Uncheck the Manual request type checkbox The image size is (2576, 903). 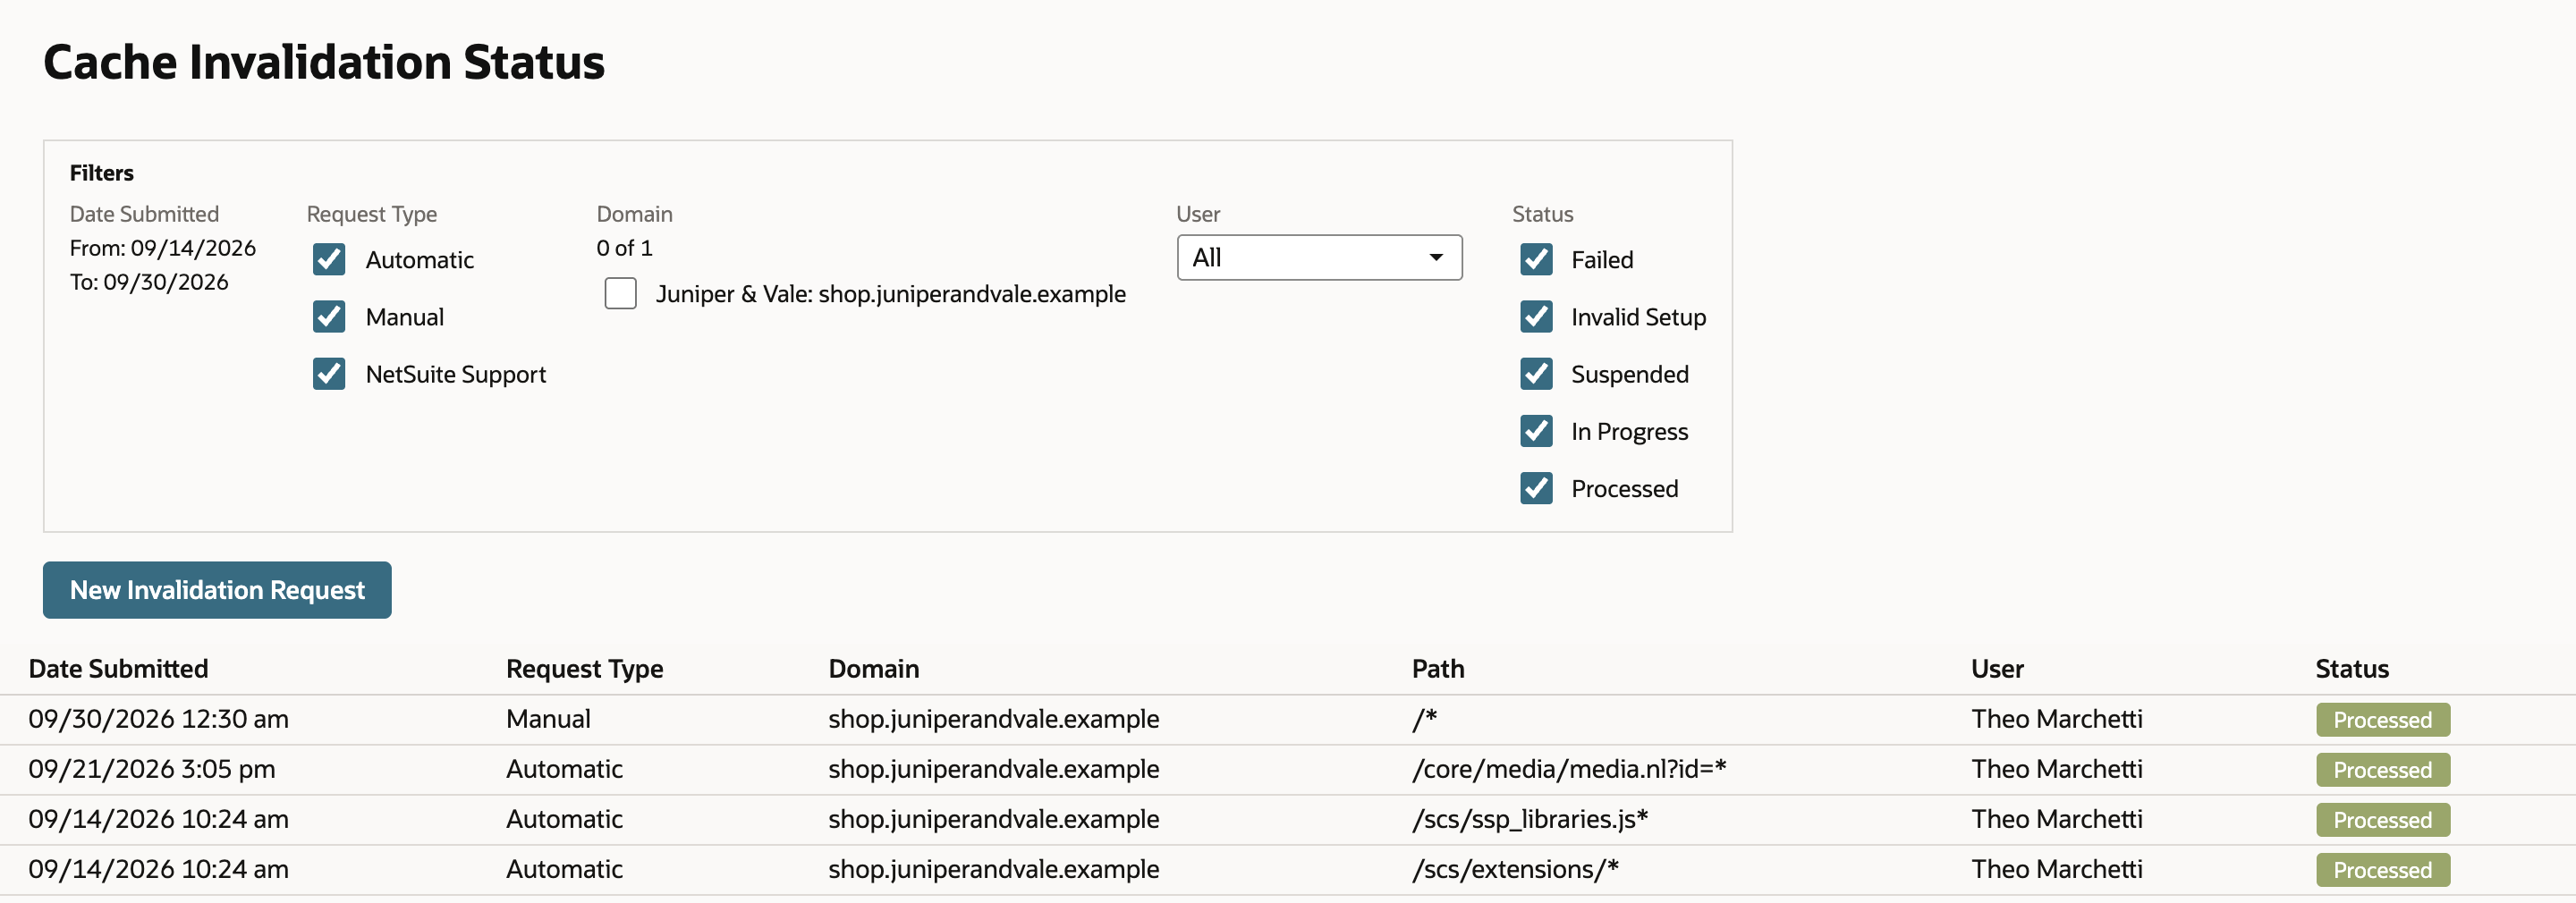pos(329,317)
